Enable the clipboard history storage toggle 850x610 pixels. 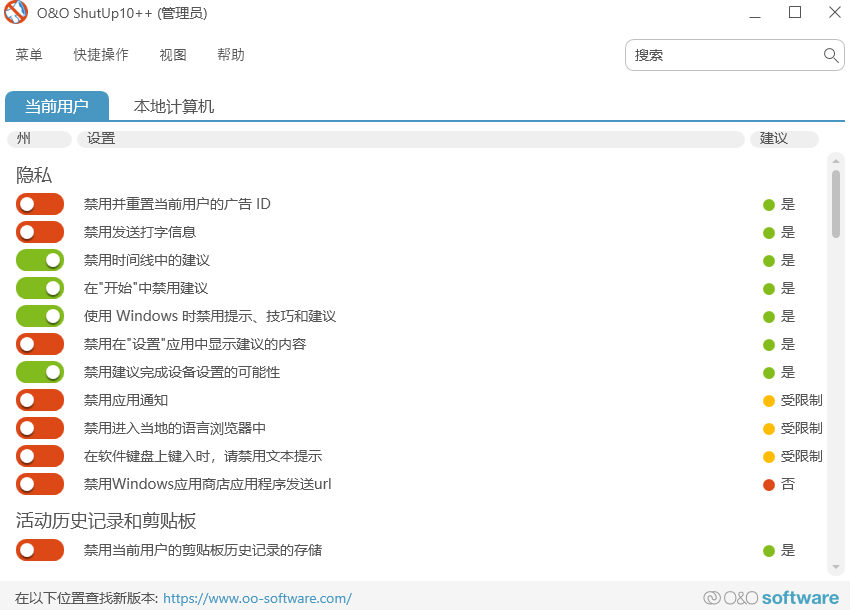tap(39, 550)
